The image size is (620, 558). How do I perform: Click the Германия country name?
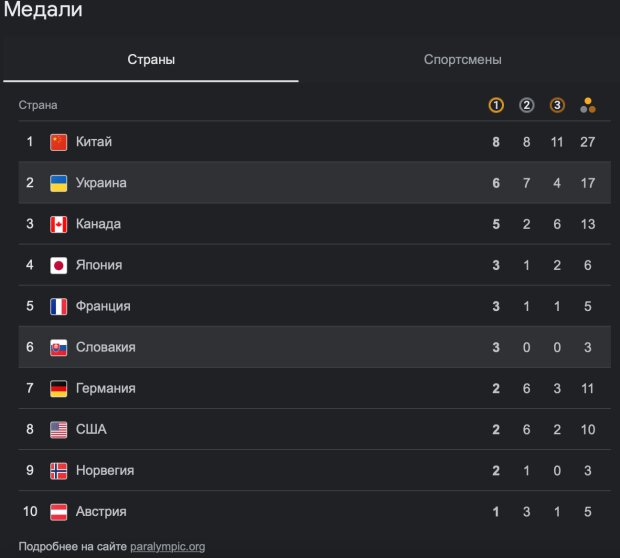(105, 388)
